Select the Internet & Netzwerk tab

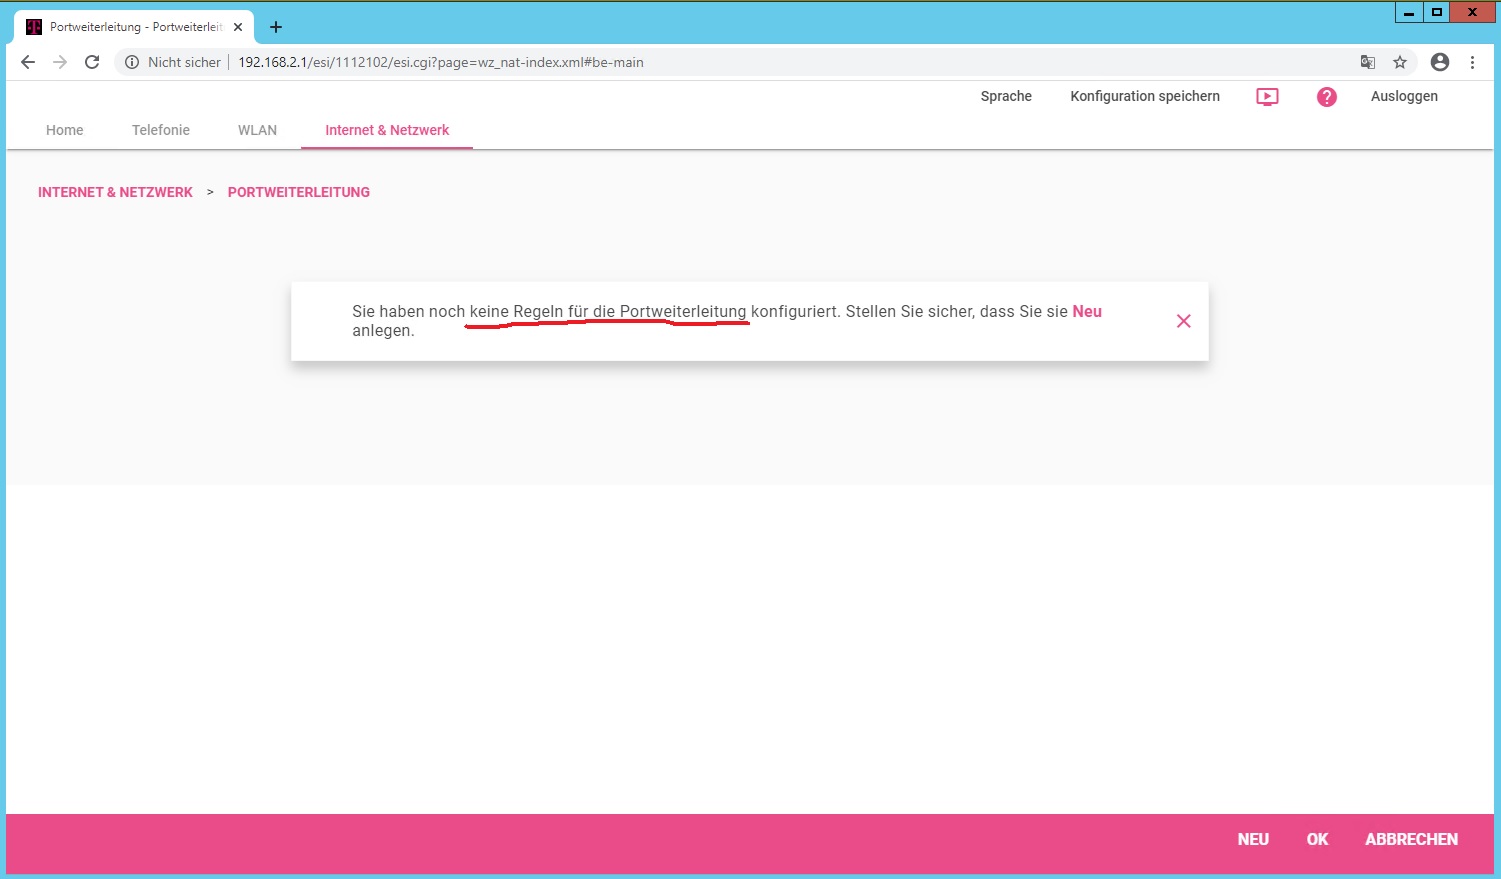pos(387,130)
